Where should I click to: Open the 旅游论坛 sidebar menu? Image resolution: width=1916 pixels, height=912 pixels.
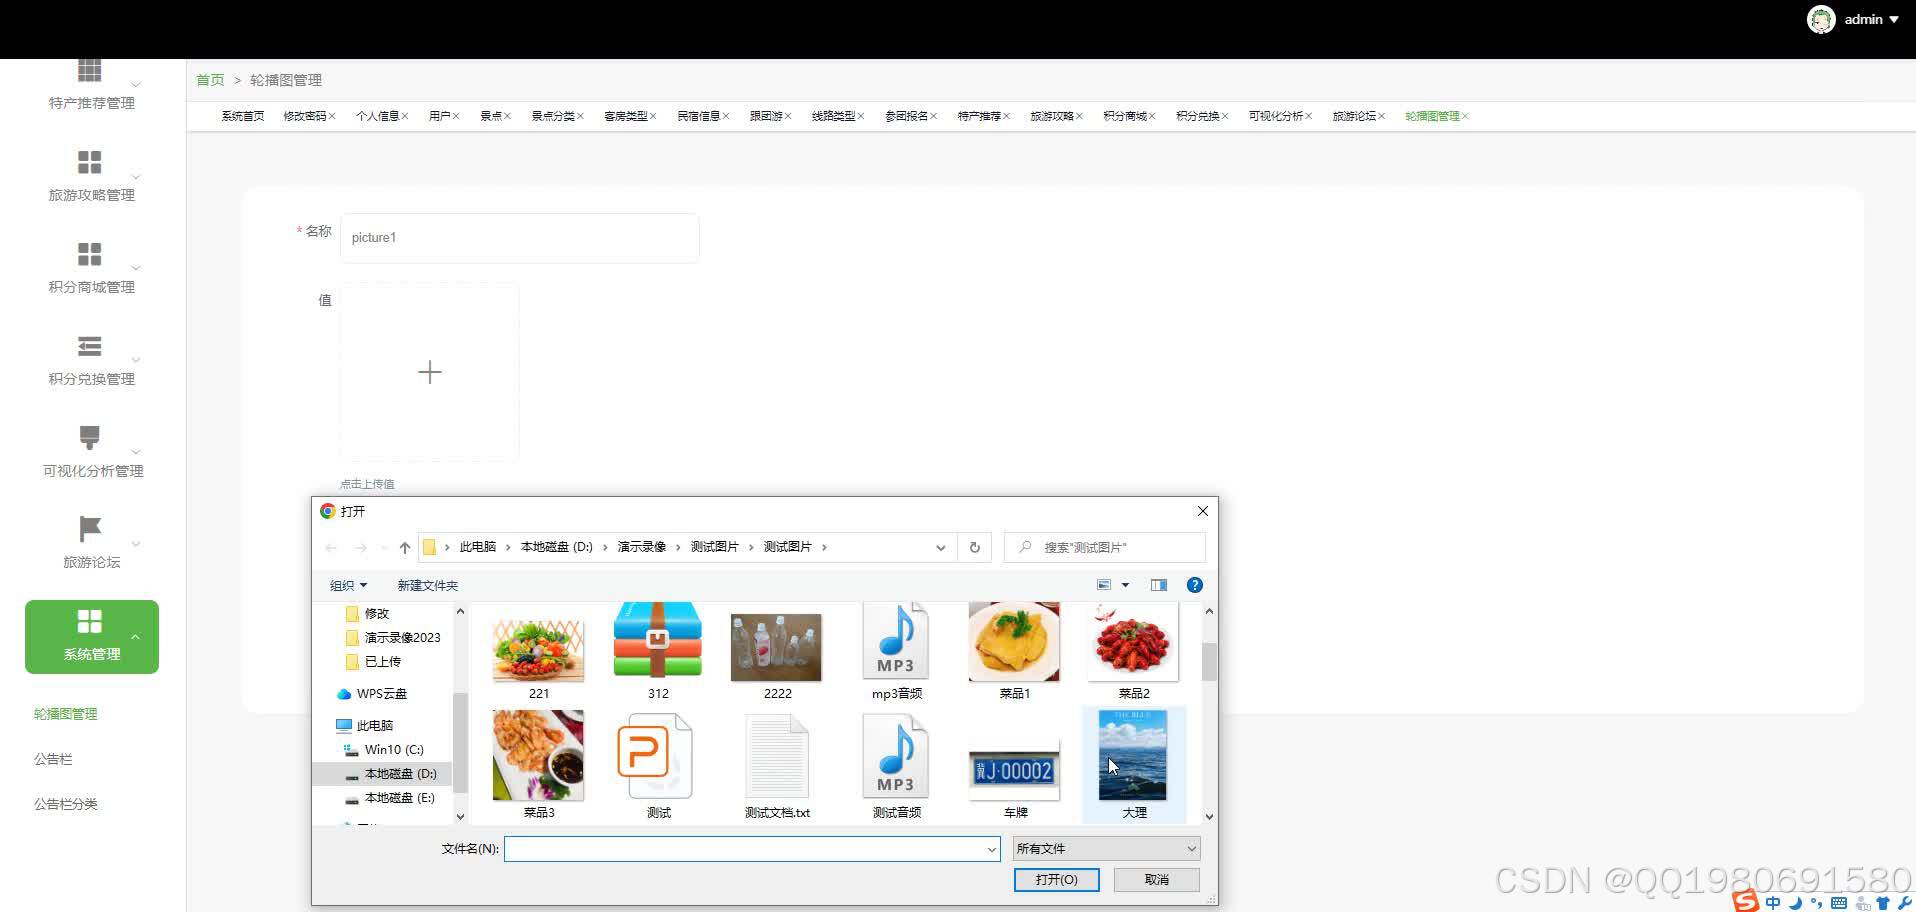pyautogui.click(x=91, y=543)
